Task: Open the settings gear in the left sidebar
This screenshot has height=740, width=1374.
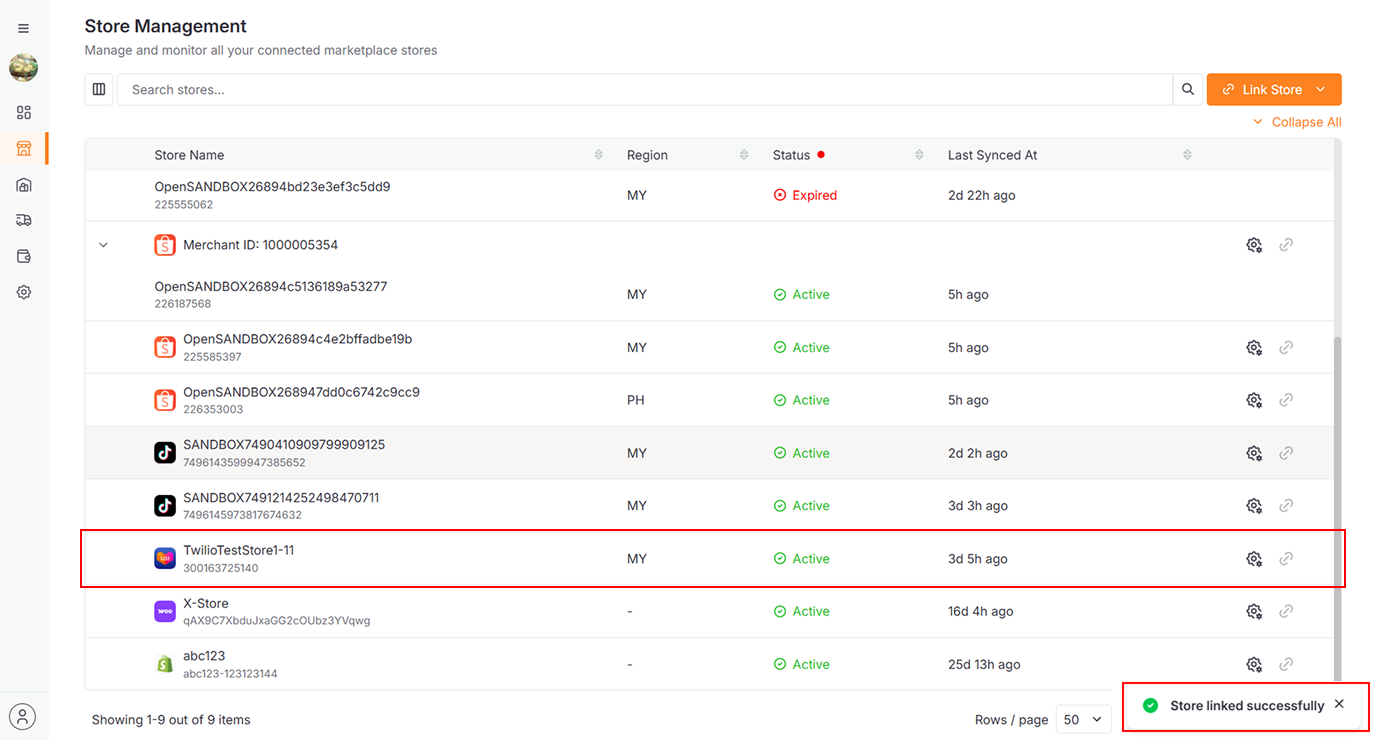Action: click(24, 292)
